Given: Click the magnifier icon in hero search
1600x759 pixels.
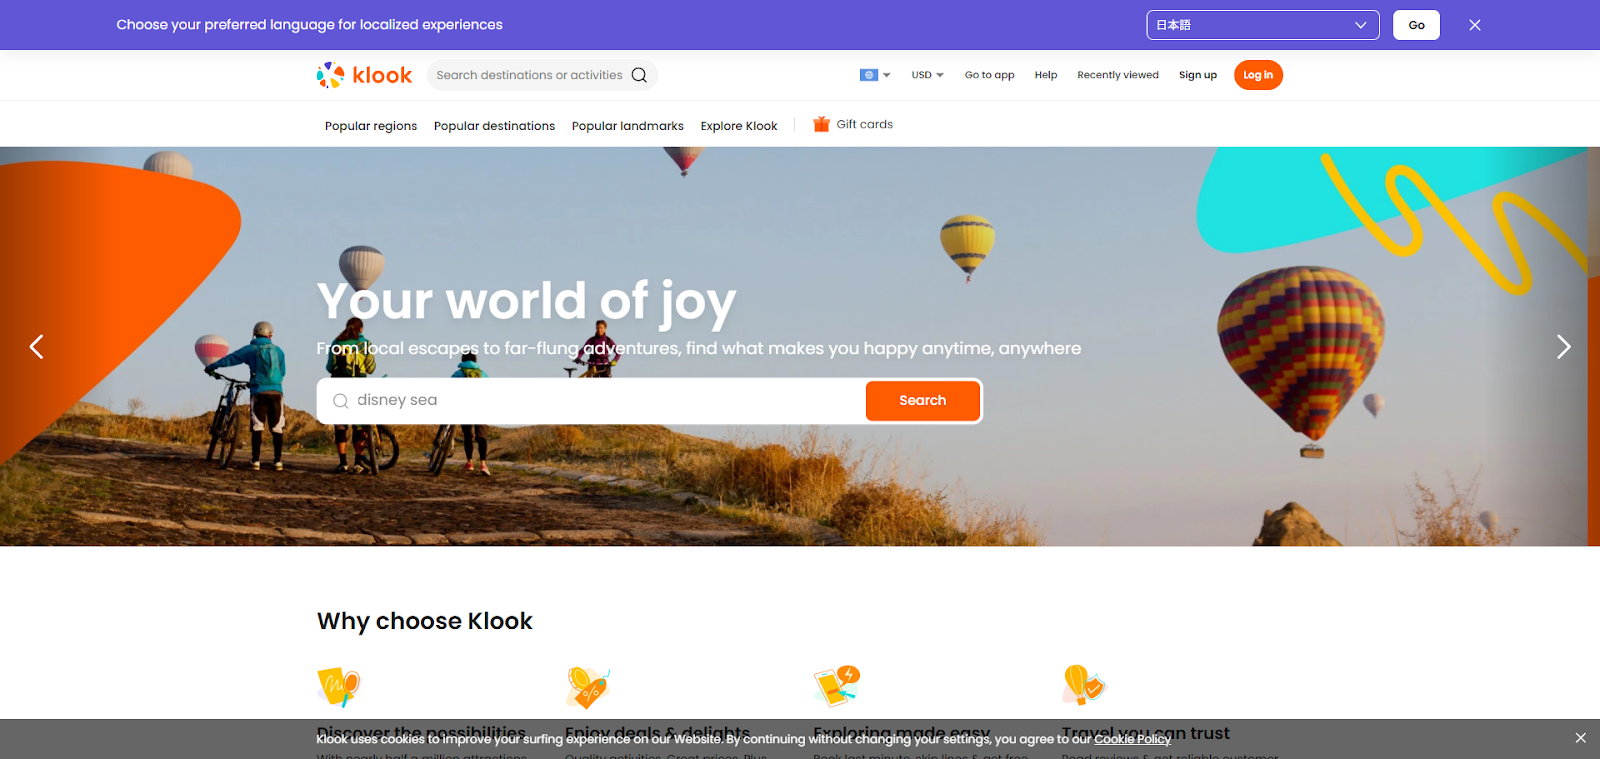Looking at the screenshot, I should [x=341, y=401].
